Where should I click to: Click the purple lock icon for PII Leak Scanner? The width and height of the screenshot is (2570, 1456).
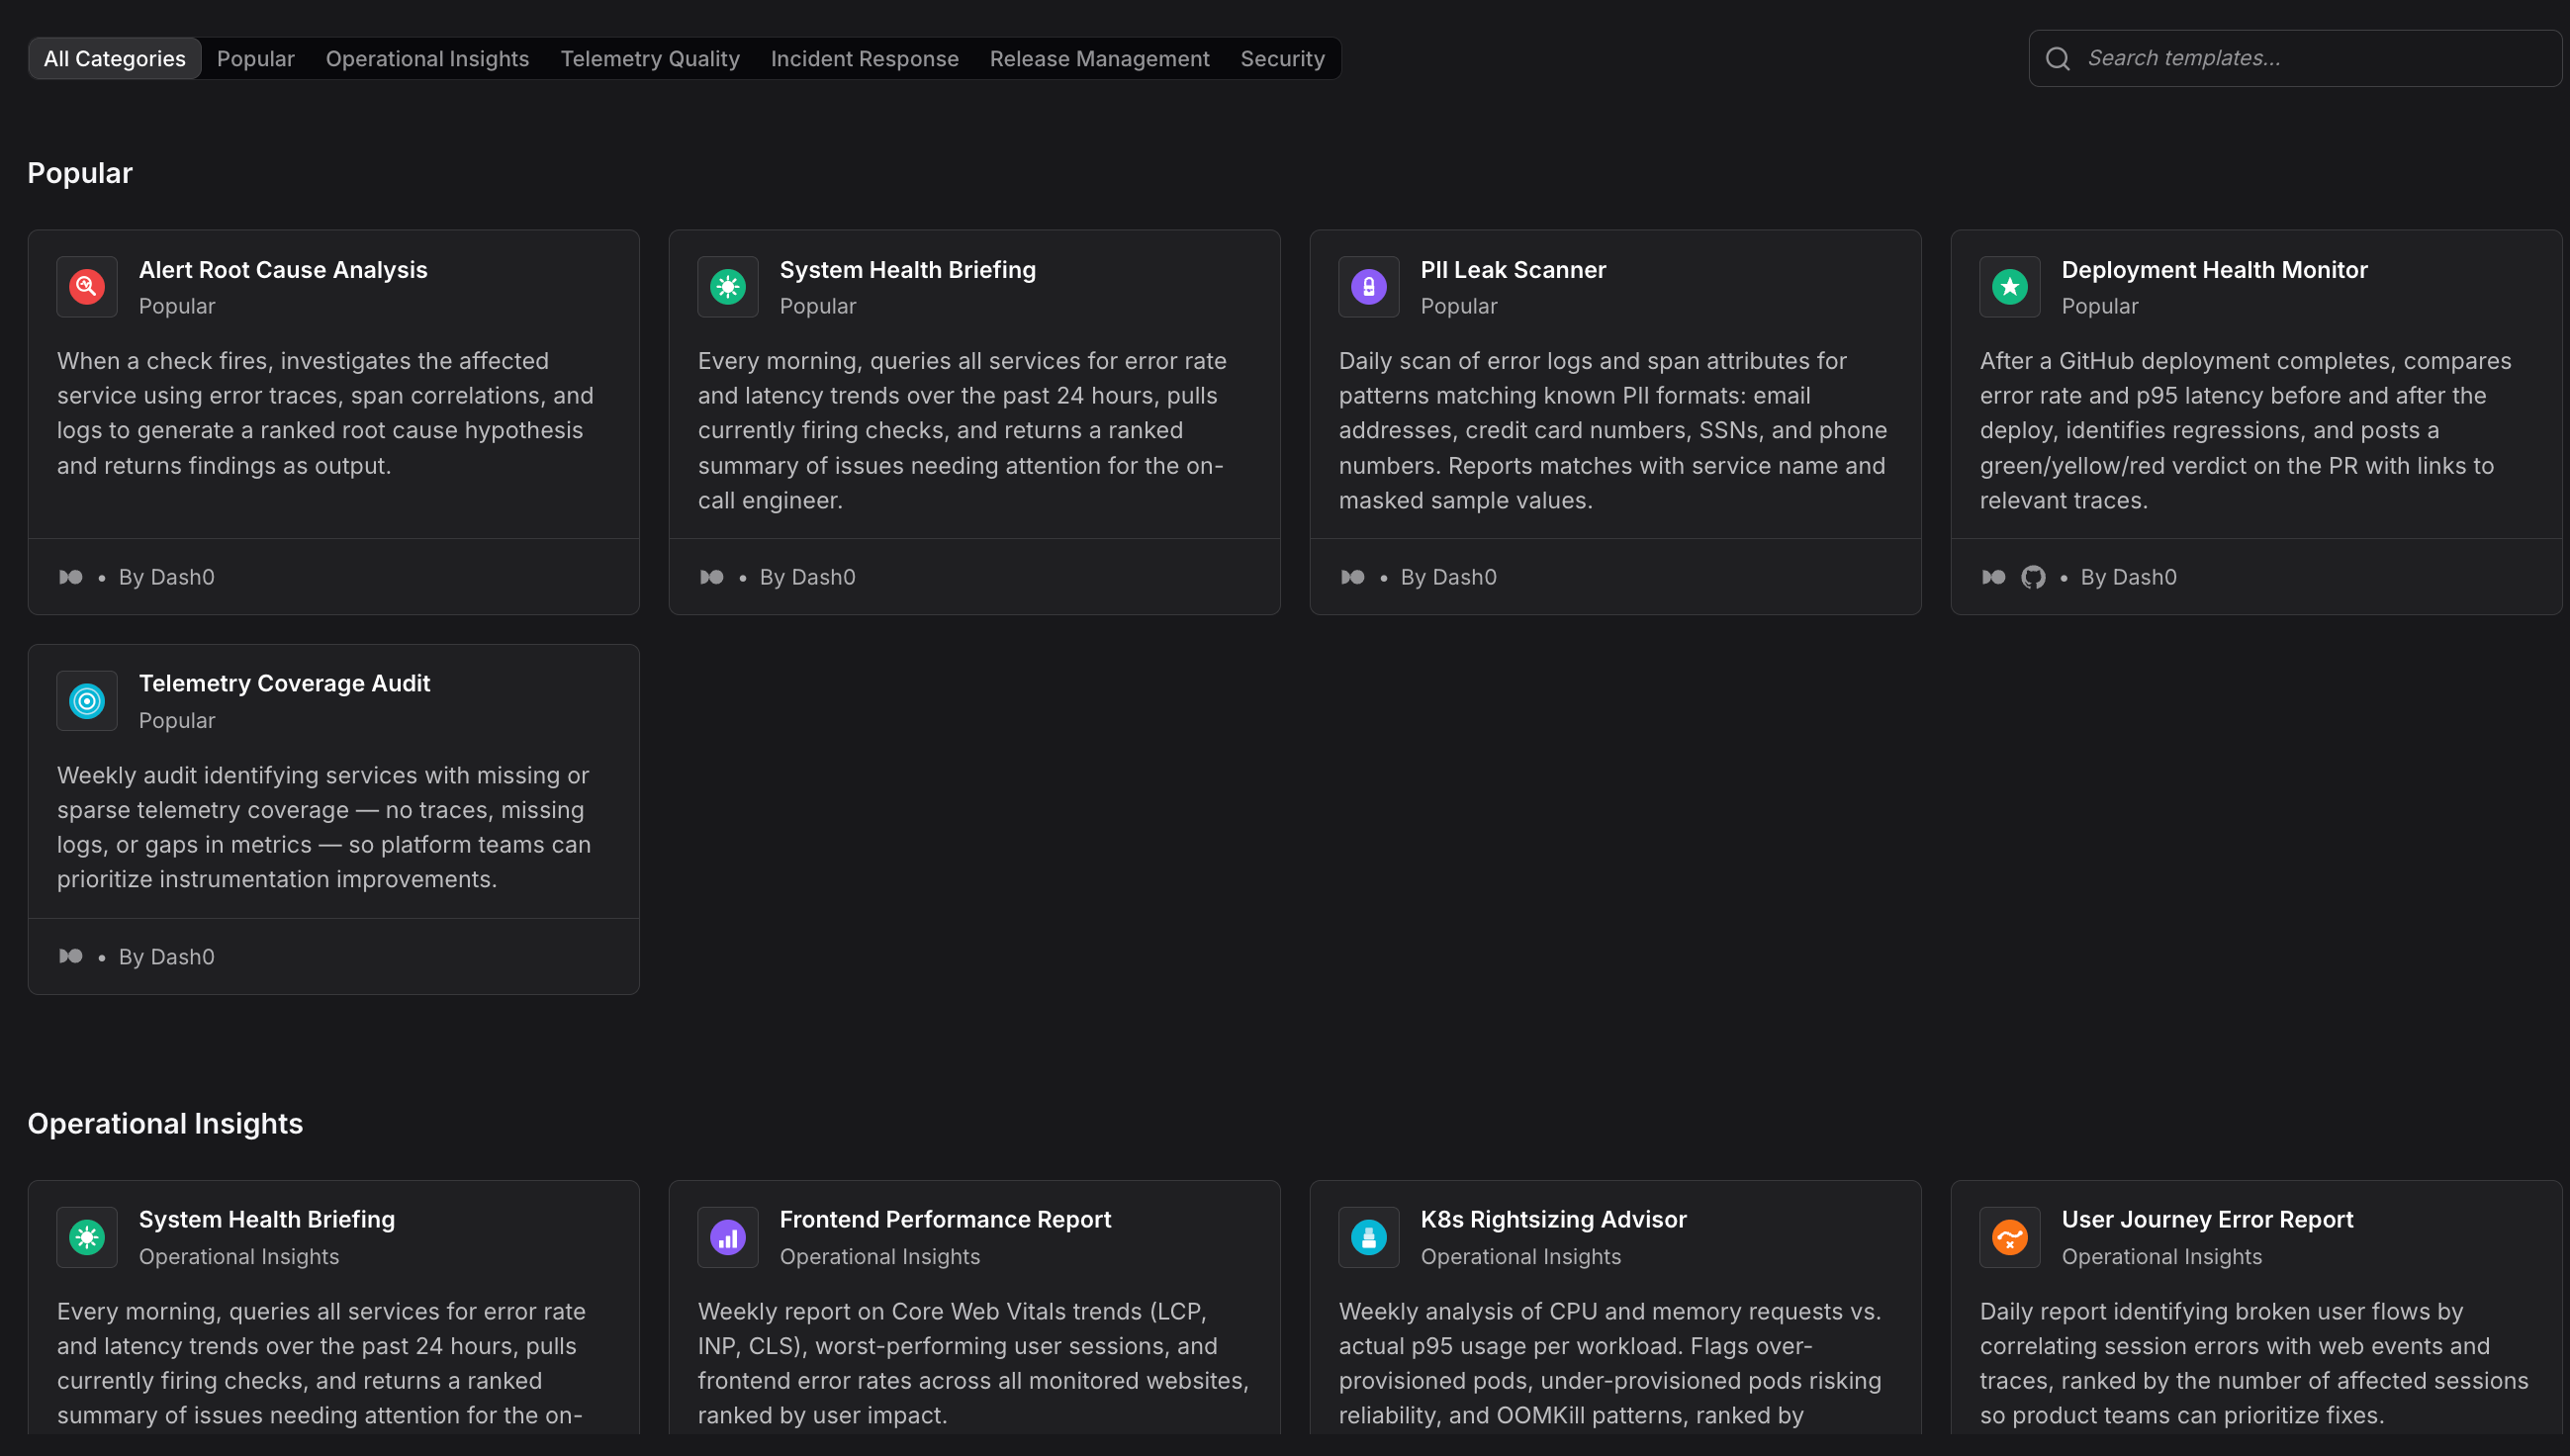(1369, 287)
